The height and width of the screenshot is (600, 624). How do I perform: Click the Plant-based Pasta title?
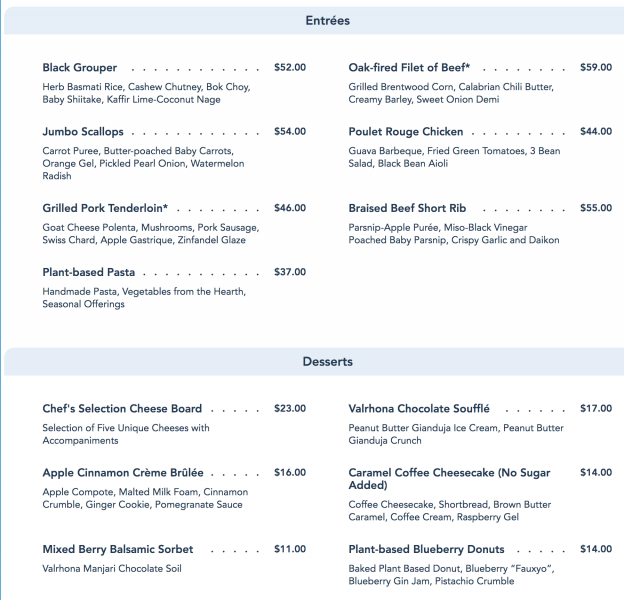pos(89,272)
